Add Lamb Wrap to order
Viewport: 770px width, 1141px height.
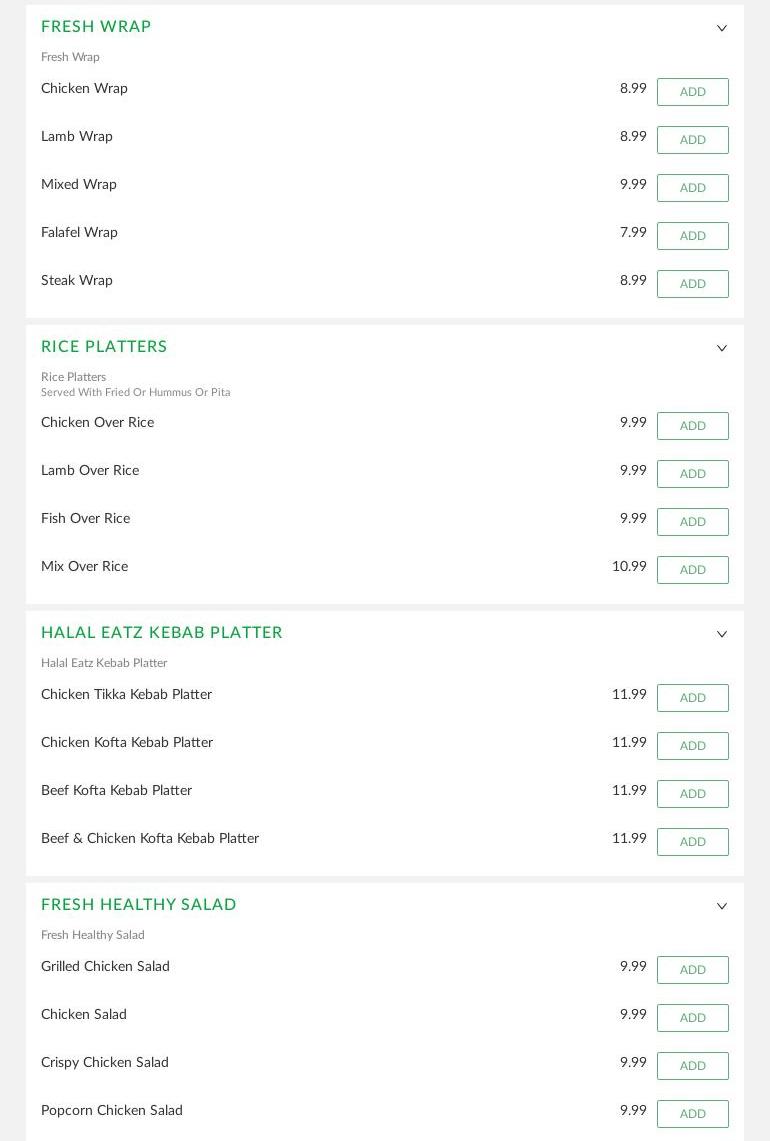[x=692, y=140]
